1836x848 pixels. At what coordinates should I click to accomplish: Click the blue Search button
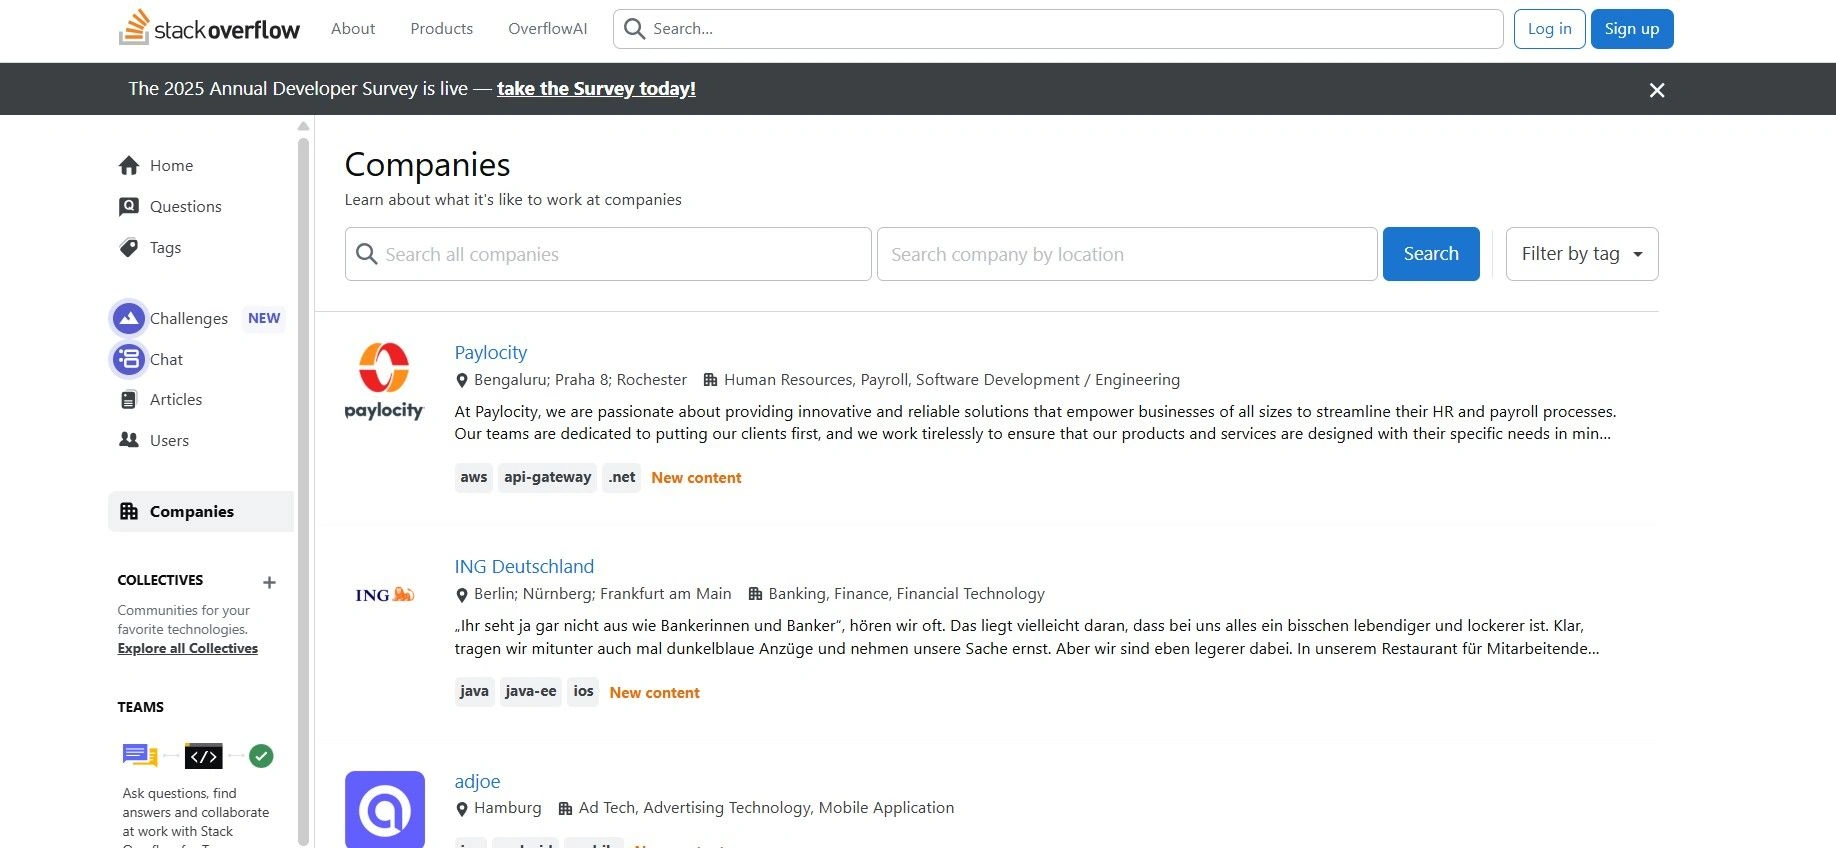[1430, 253]
